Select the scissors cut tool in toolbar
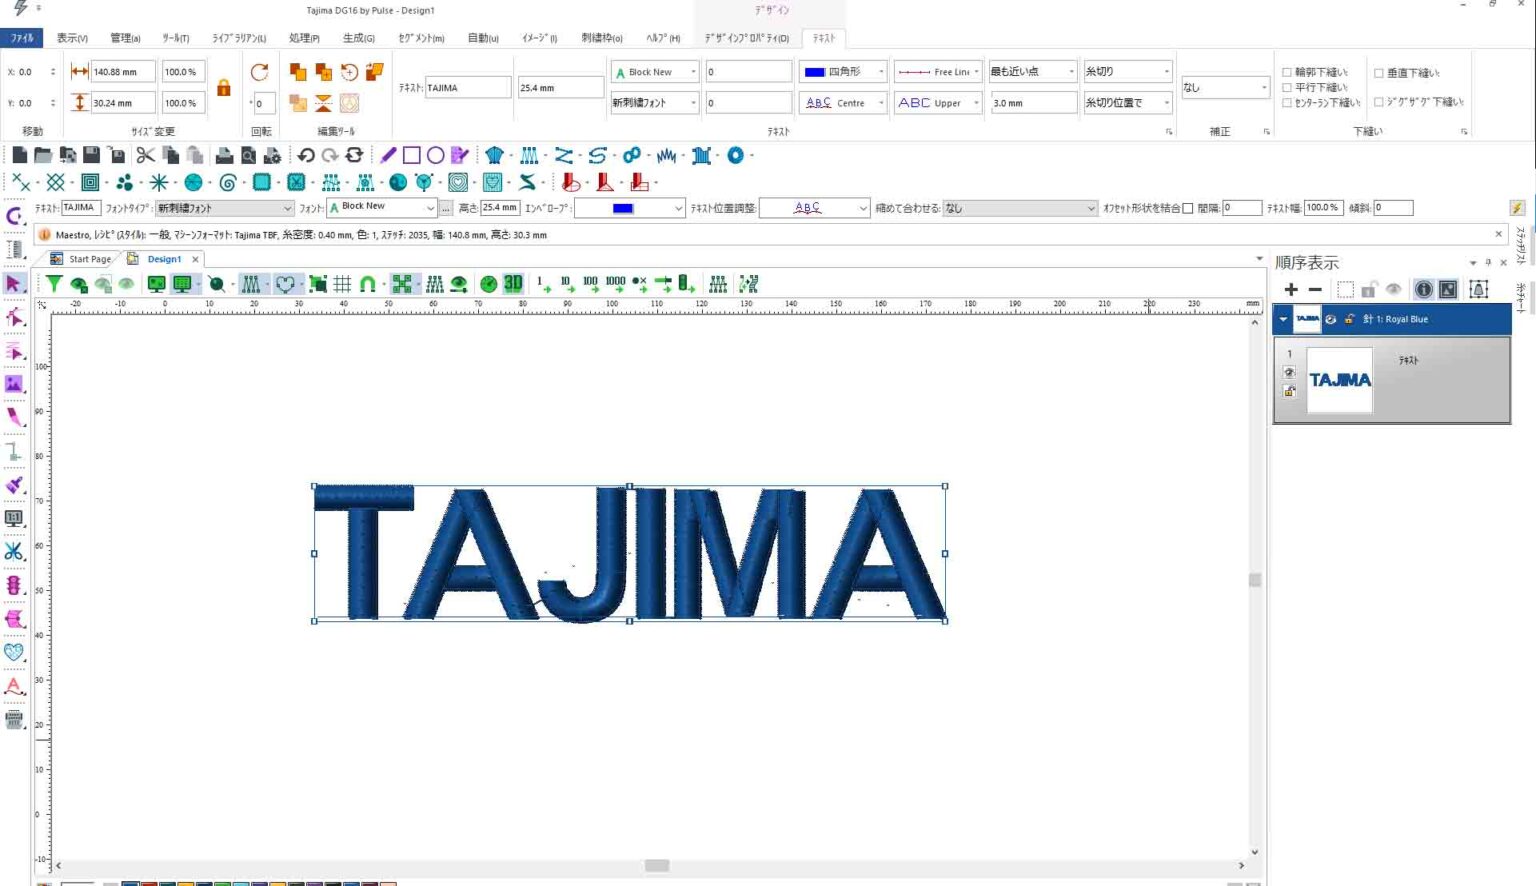The width and height of the screenshot is (1536, 886). click(145, 155)
